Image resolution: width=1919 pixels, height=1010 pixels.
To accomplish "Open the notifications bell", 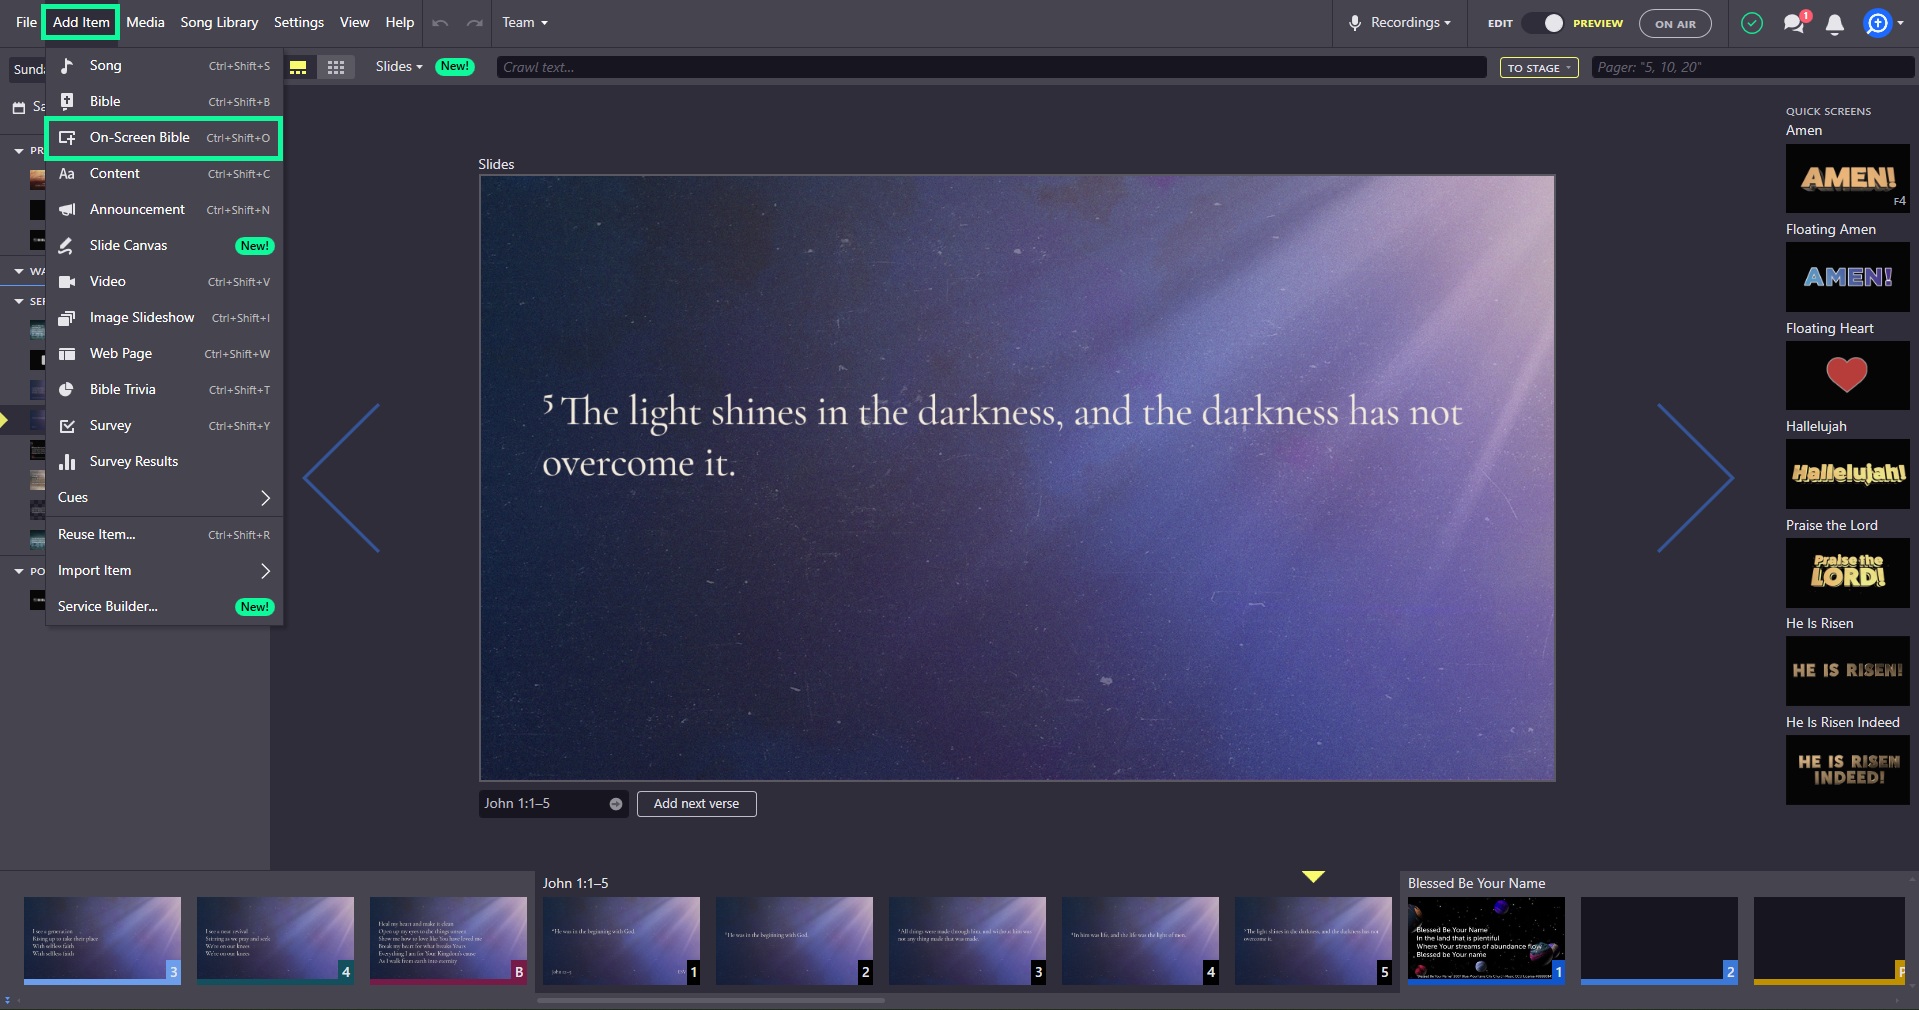I will coord(1834,24).
